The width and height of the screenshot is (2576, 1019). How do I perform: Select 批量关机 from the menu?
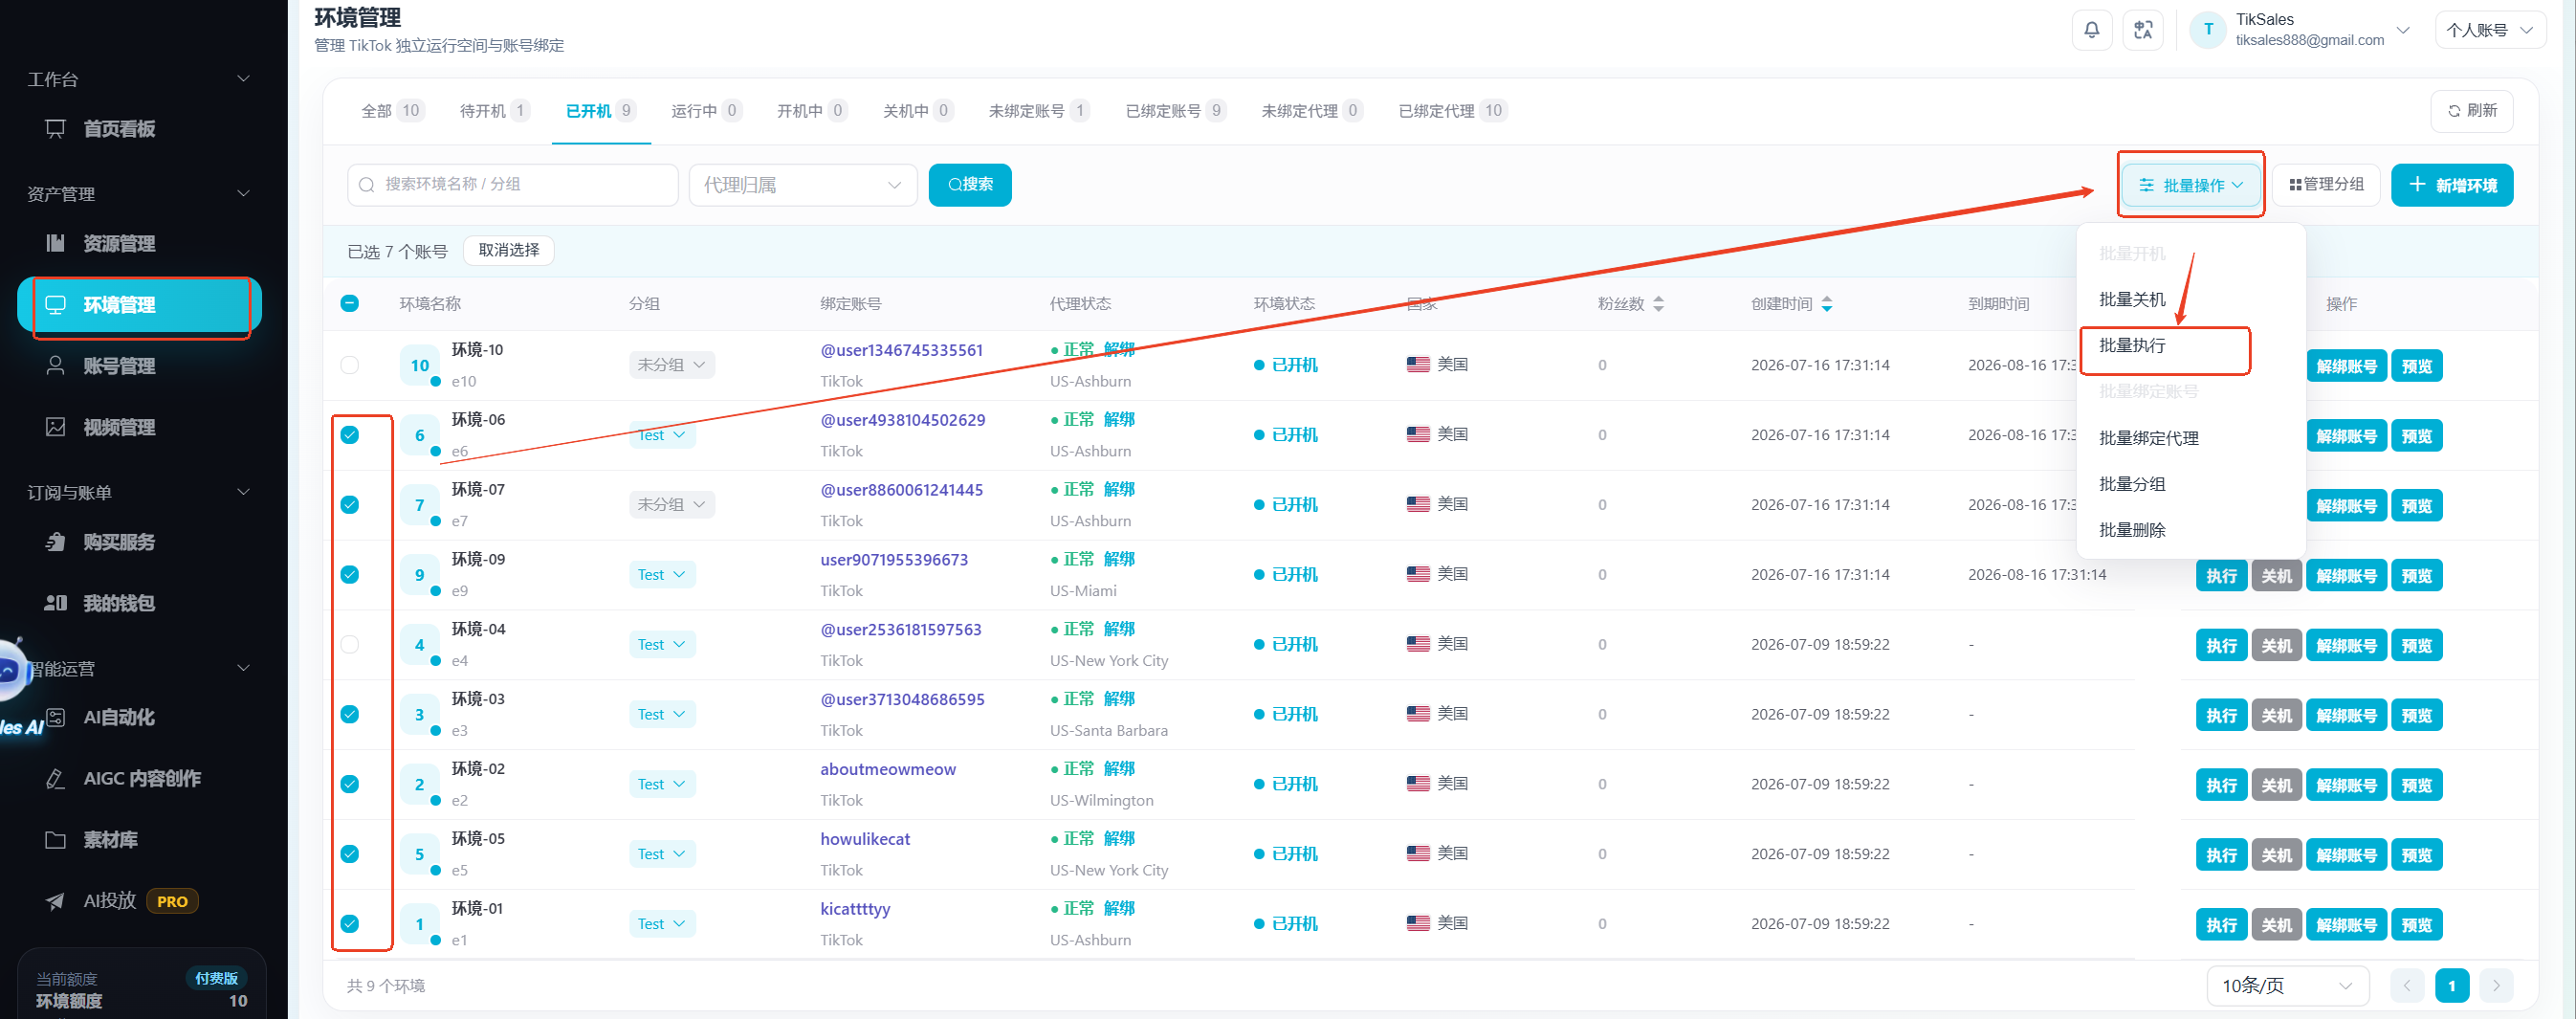(2132, 300)
